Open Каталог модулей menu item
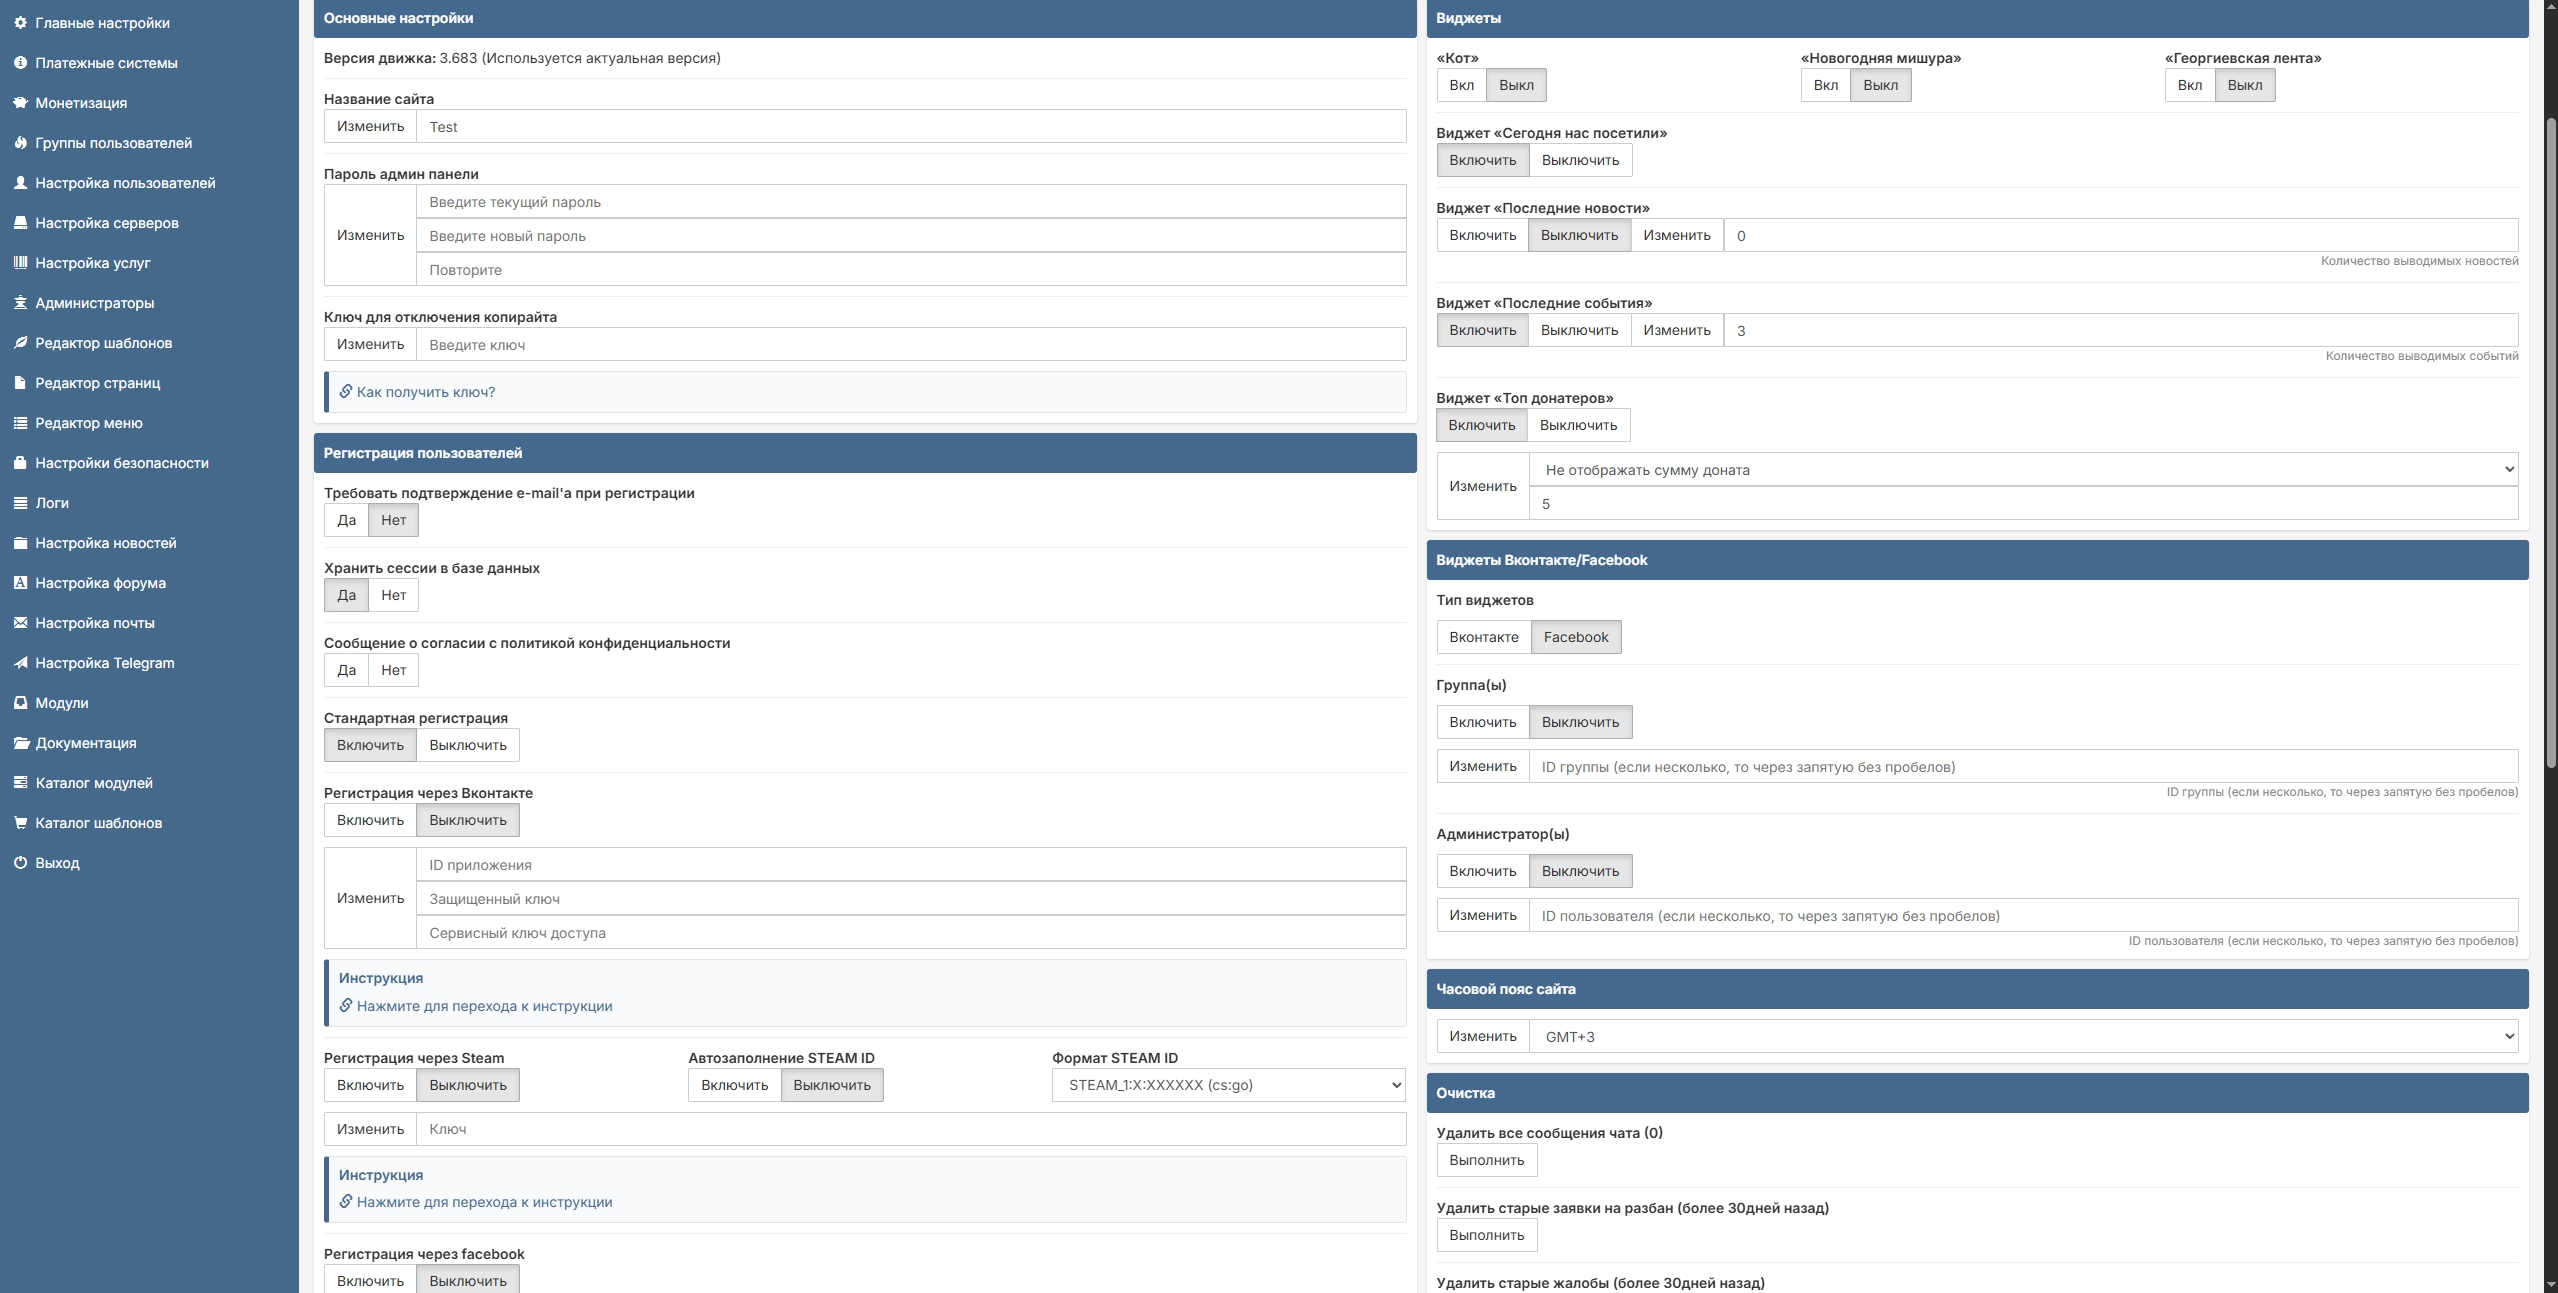The height and width of the screenshot is (1293, 2558). pos(94,783)
